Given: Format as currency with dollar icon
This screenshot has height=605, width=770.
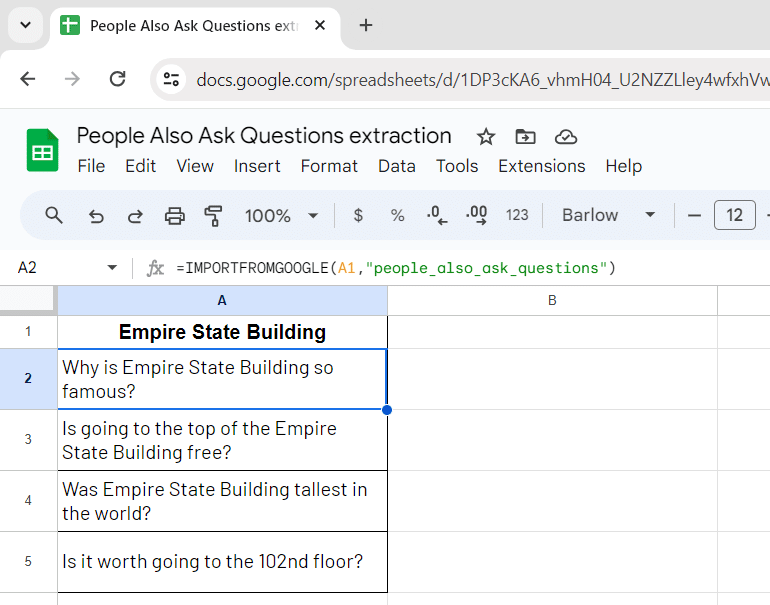Looking at the screenshot, I should [358, 215].
